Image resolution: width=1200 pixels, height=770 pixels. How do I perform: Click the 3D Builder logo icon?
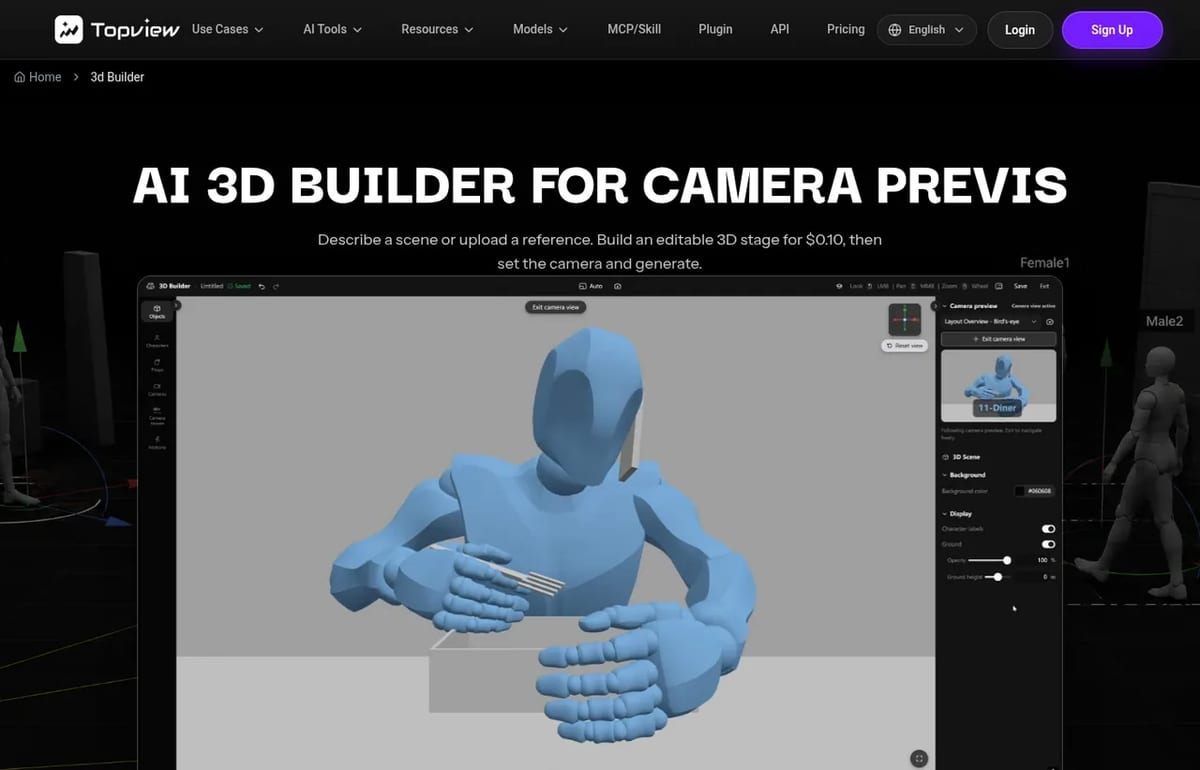[151, 286]
